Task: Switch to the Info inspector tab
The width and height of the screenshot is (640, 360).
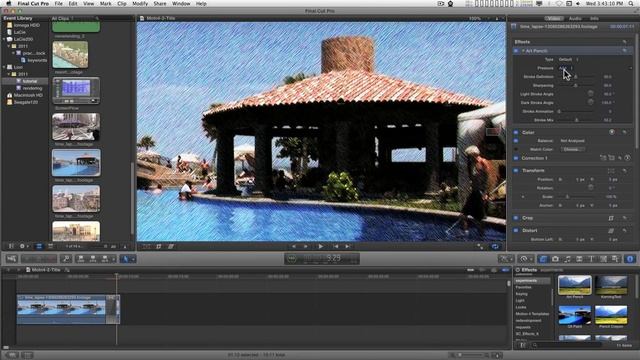Action: click(594, 18)
